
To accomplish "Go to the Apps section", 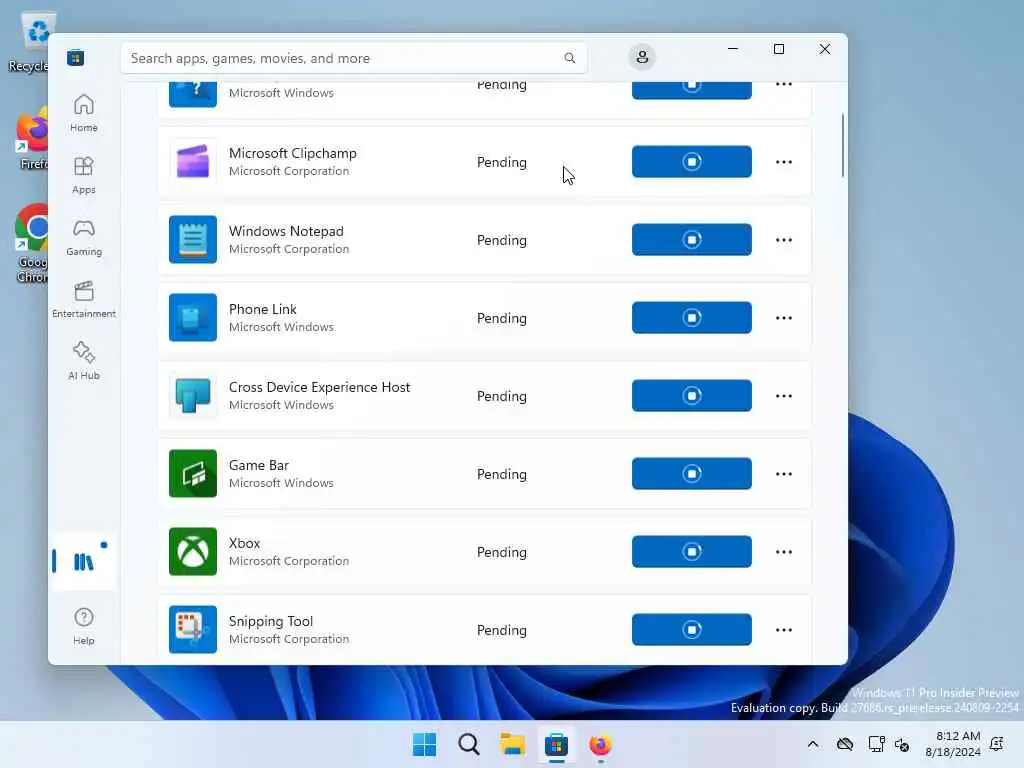I will pos(84,175).
